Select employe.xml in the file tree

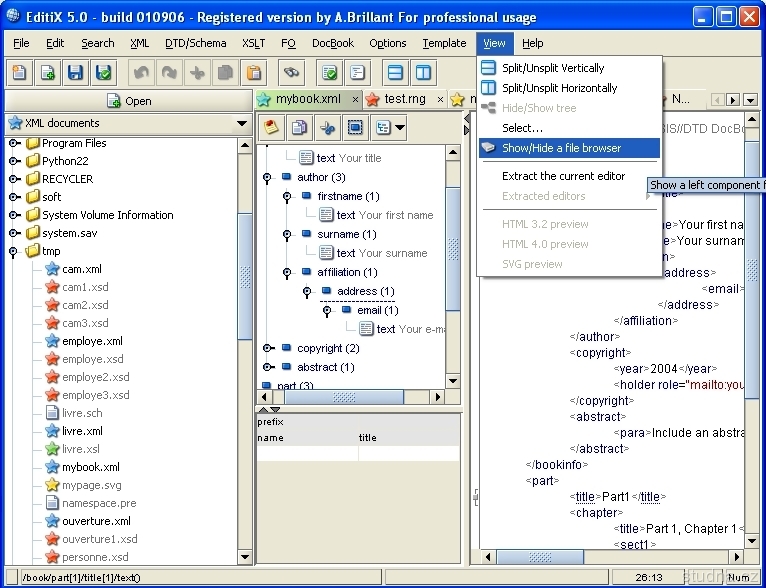click(92, 341)
